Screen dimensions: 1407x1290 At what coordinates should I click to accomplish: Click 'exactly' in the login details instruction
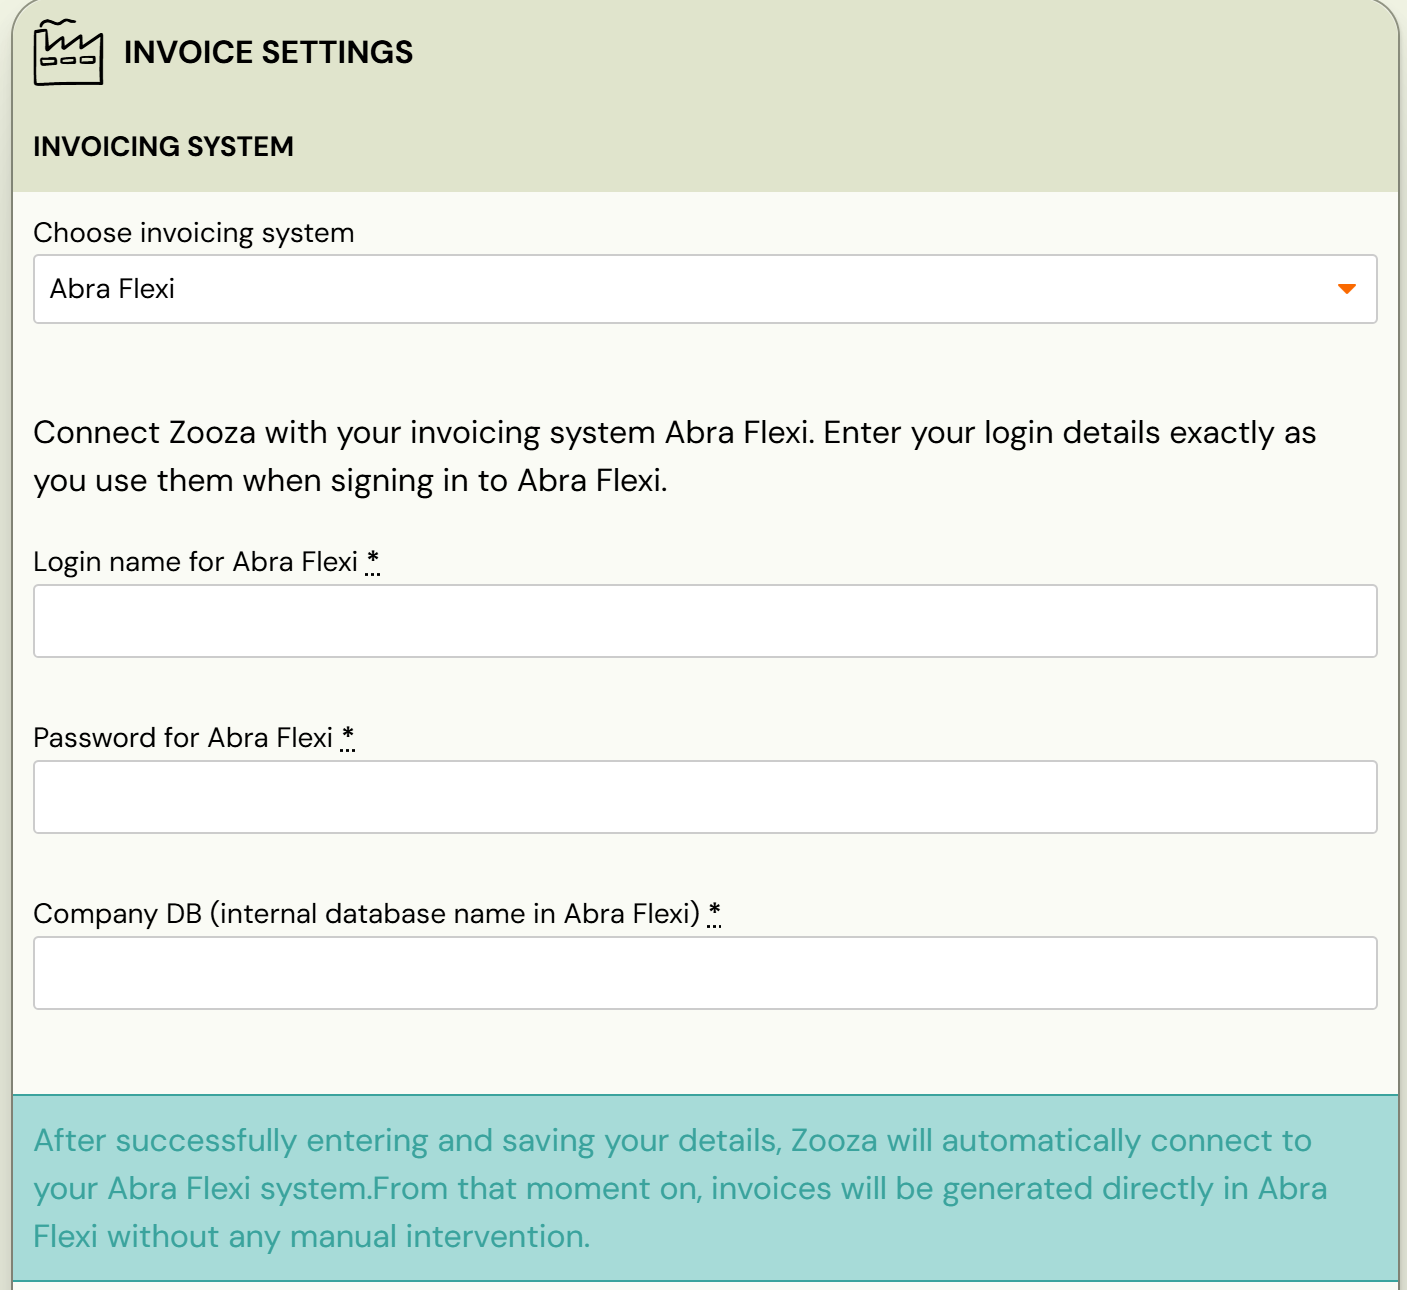pos(1222,433)
